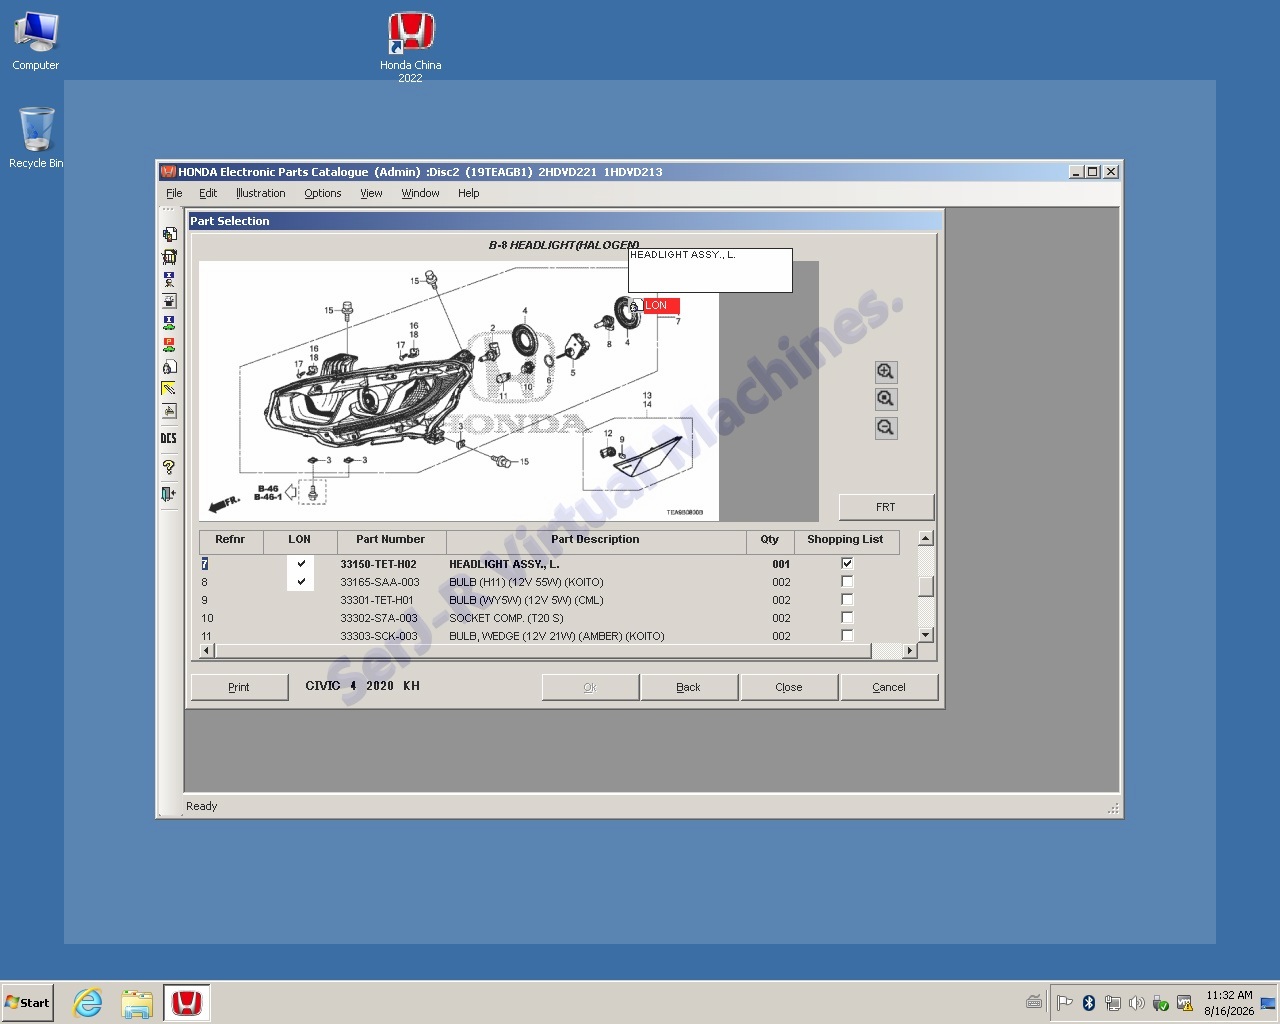1280x1024 pixels.
Task: Click the middle magnifier icon to reset zoom
Action: click(886, 399)
